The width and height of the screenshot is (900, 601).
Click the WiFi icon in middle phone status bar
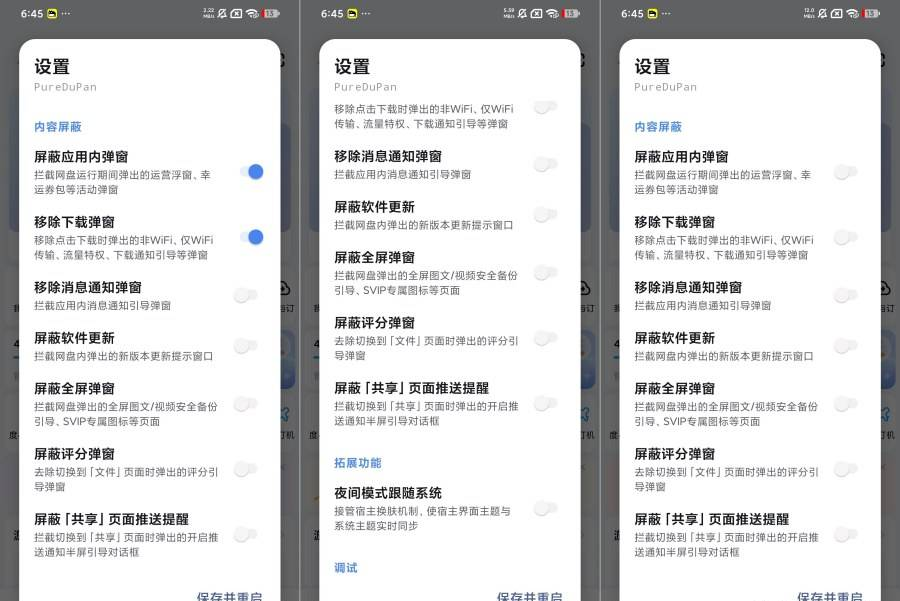coord(552,13)
